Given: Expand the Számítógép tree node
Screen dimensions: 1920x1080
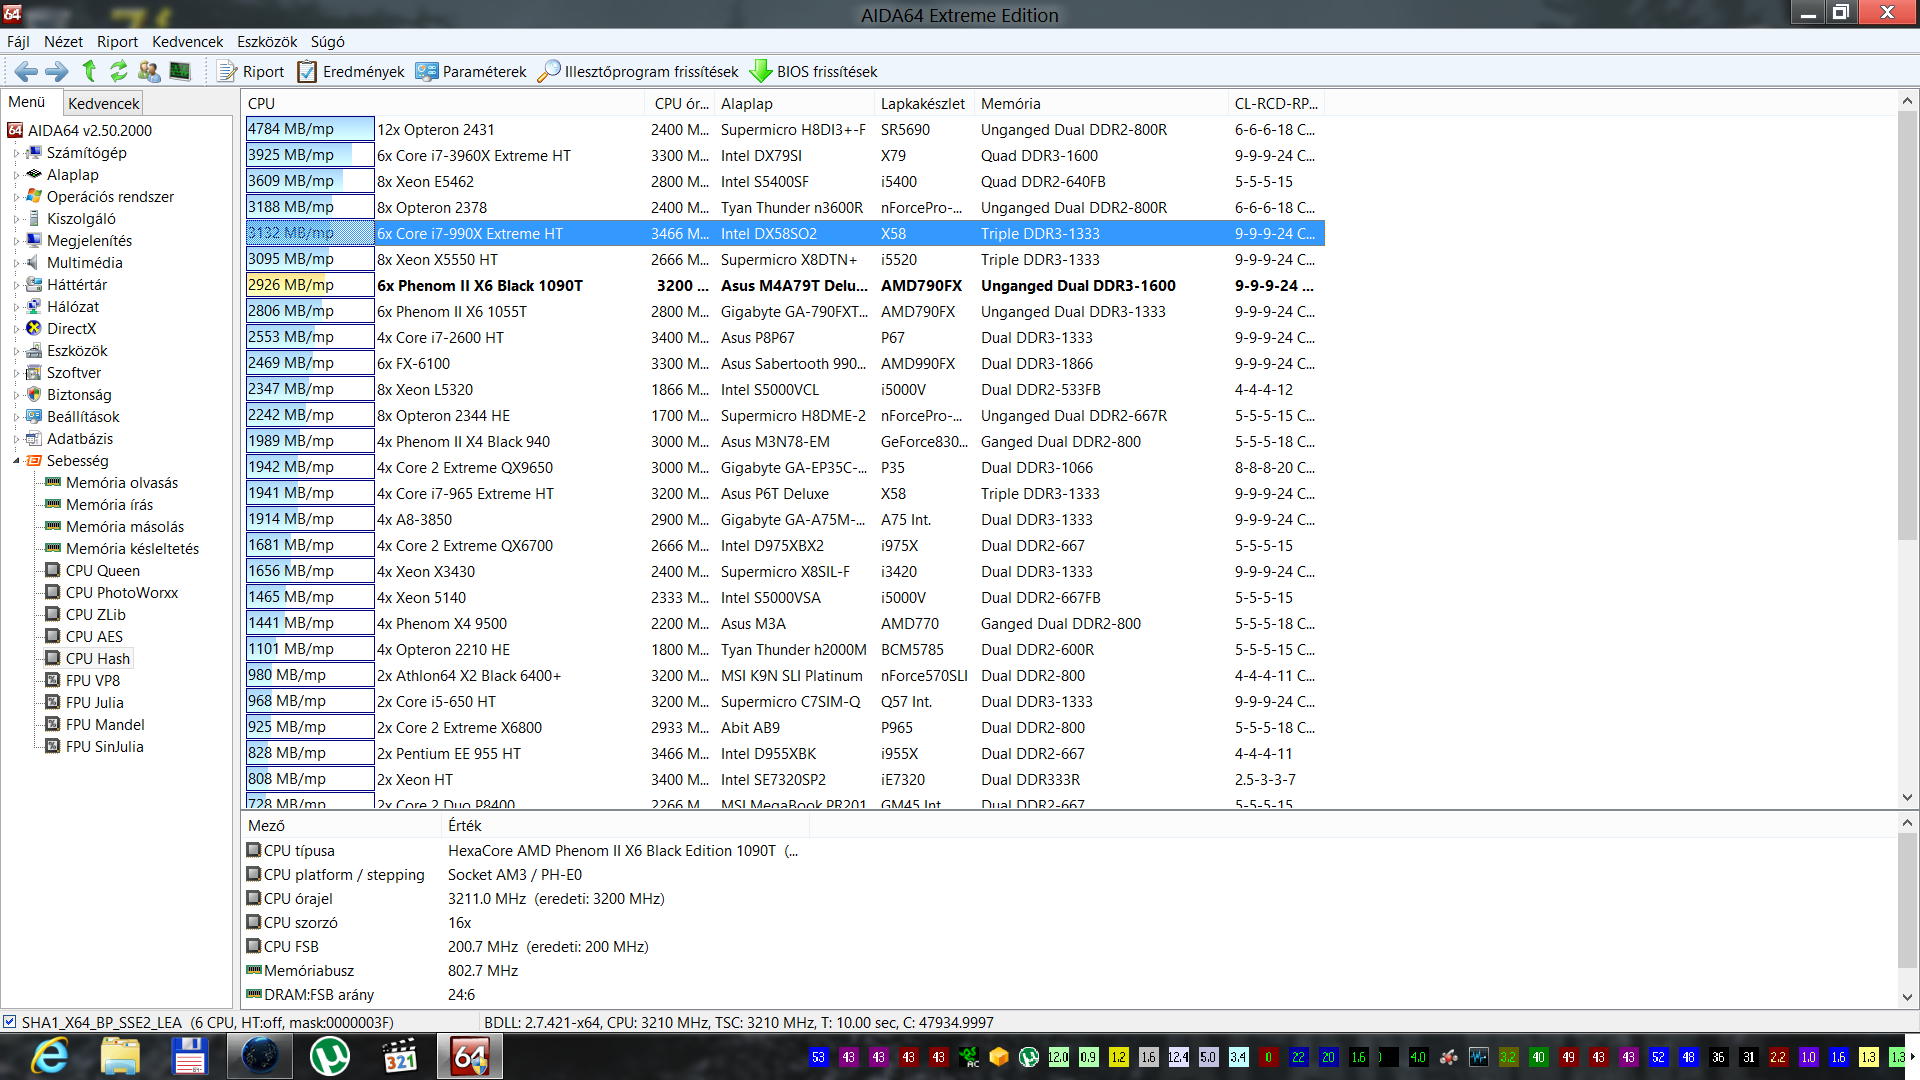Looking at the screenshot, I should coord(16,153).
